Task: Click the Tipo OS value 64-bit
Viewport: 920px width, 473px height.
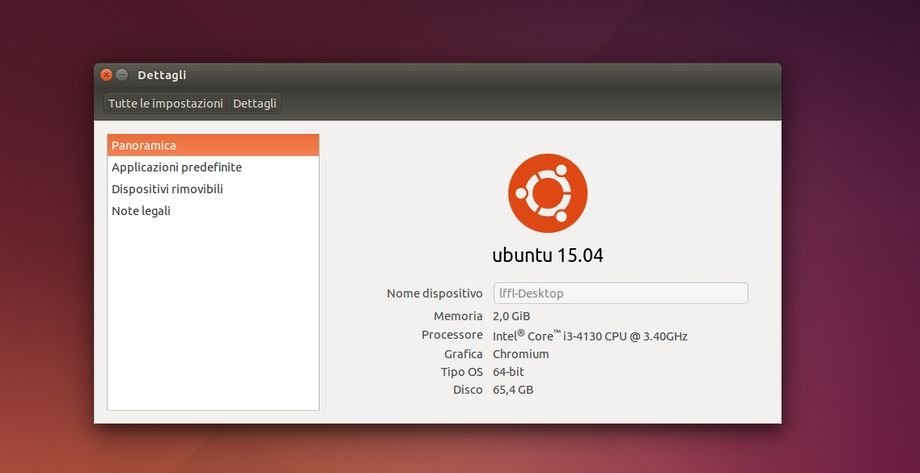Action: point(509,372)
